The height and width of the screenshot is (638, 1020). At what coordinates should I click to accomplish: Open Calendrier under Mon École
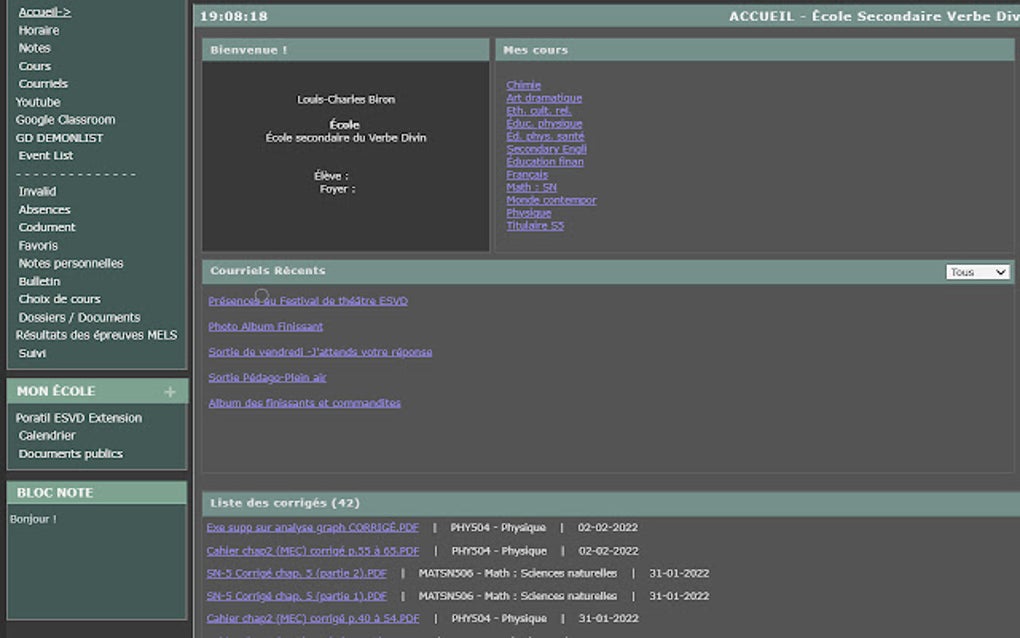click(x=47, y=436)
